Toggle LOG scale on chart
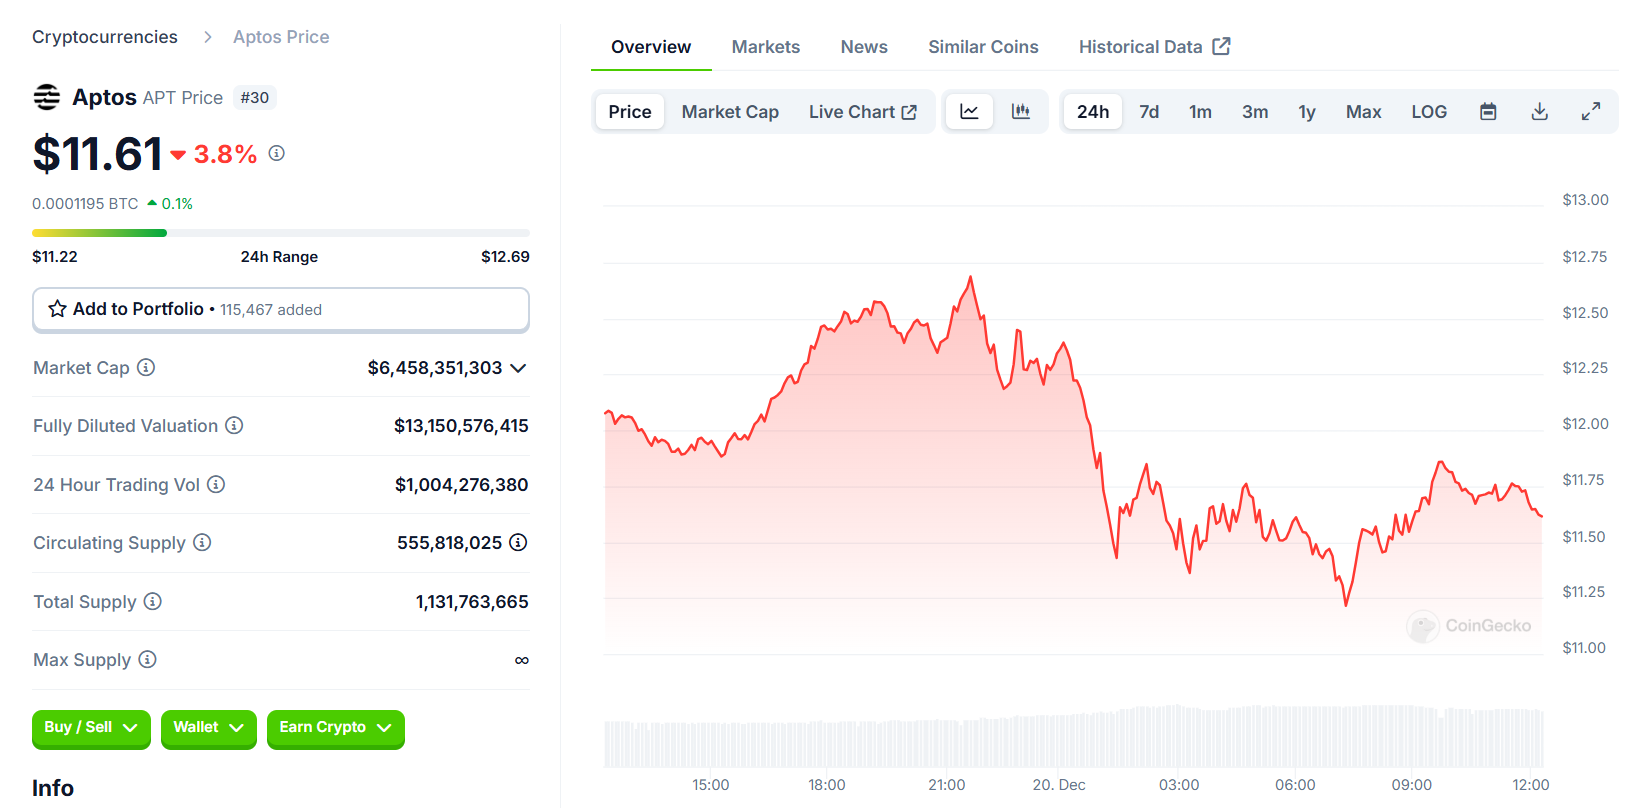 pyautogui.click(x=1429, y=112)
